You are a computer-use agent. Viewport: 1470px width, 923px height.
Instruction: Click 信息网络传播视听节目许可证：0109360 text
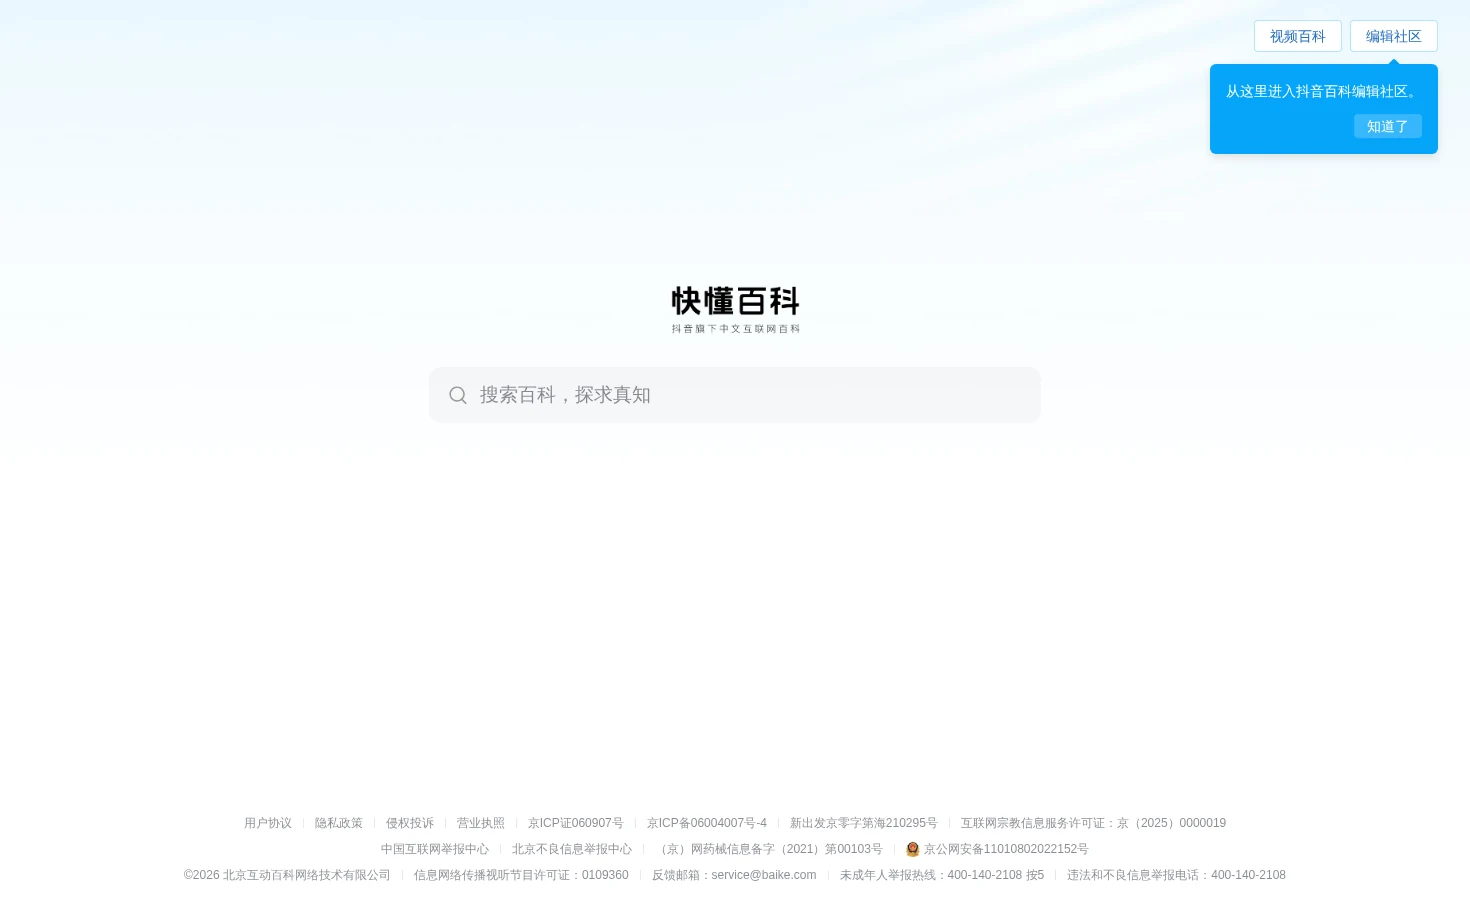(x=521, y=875)
